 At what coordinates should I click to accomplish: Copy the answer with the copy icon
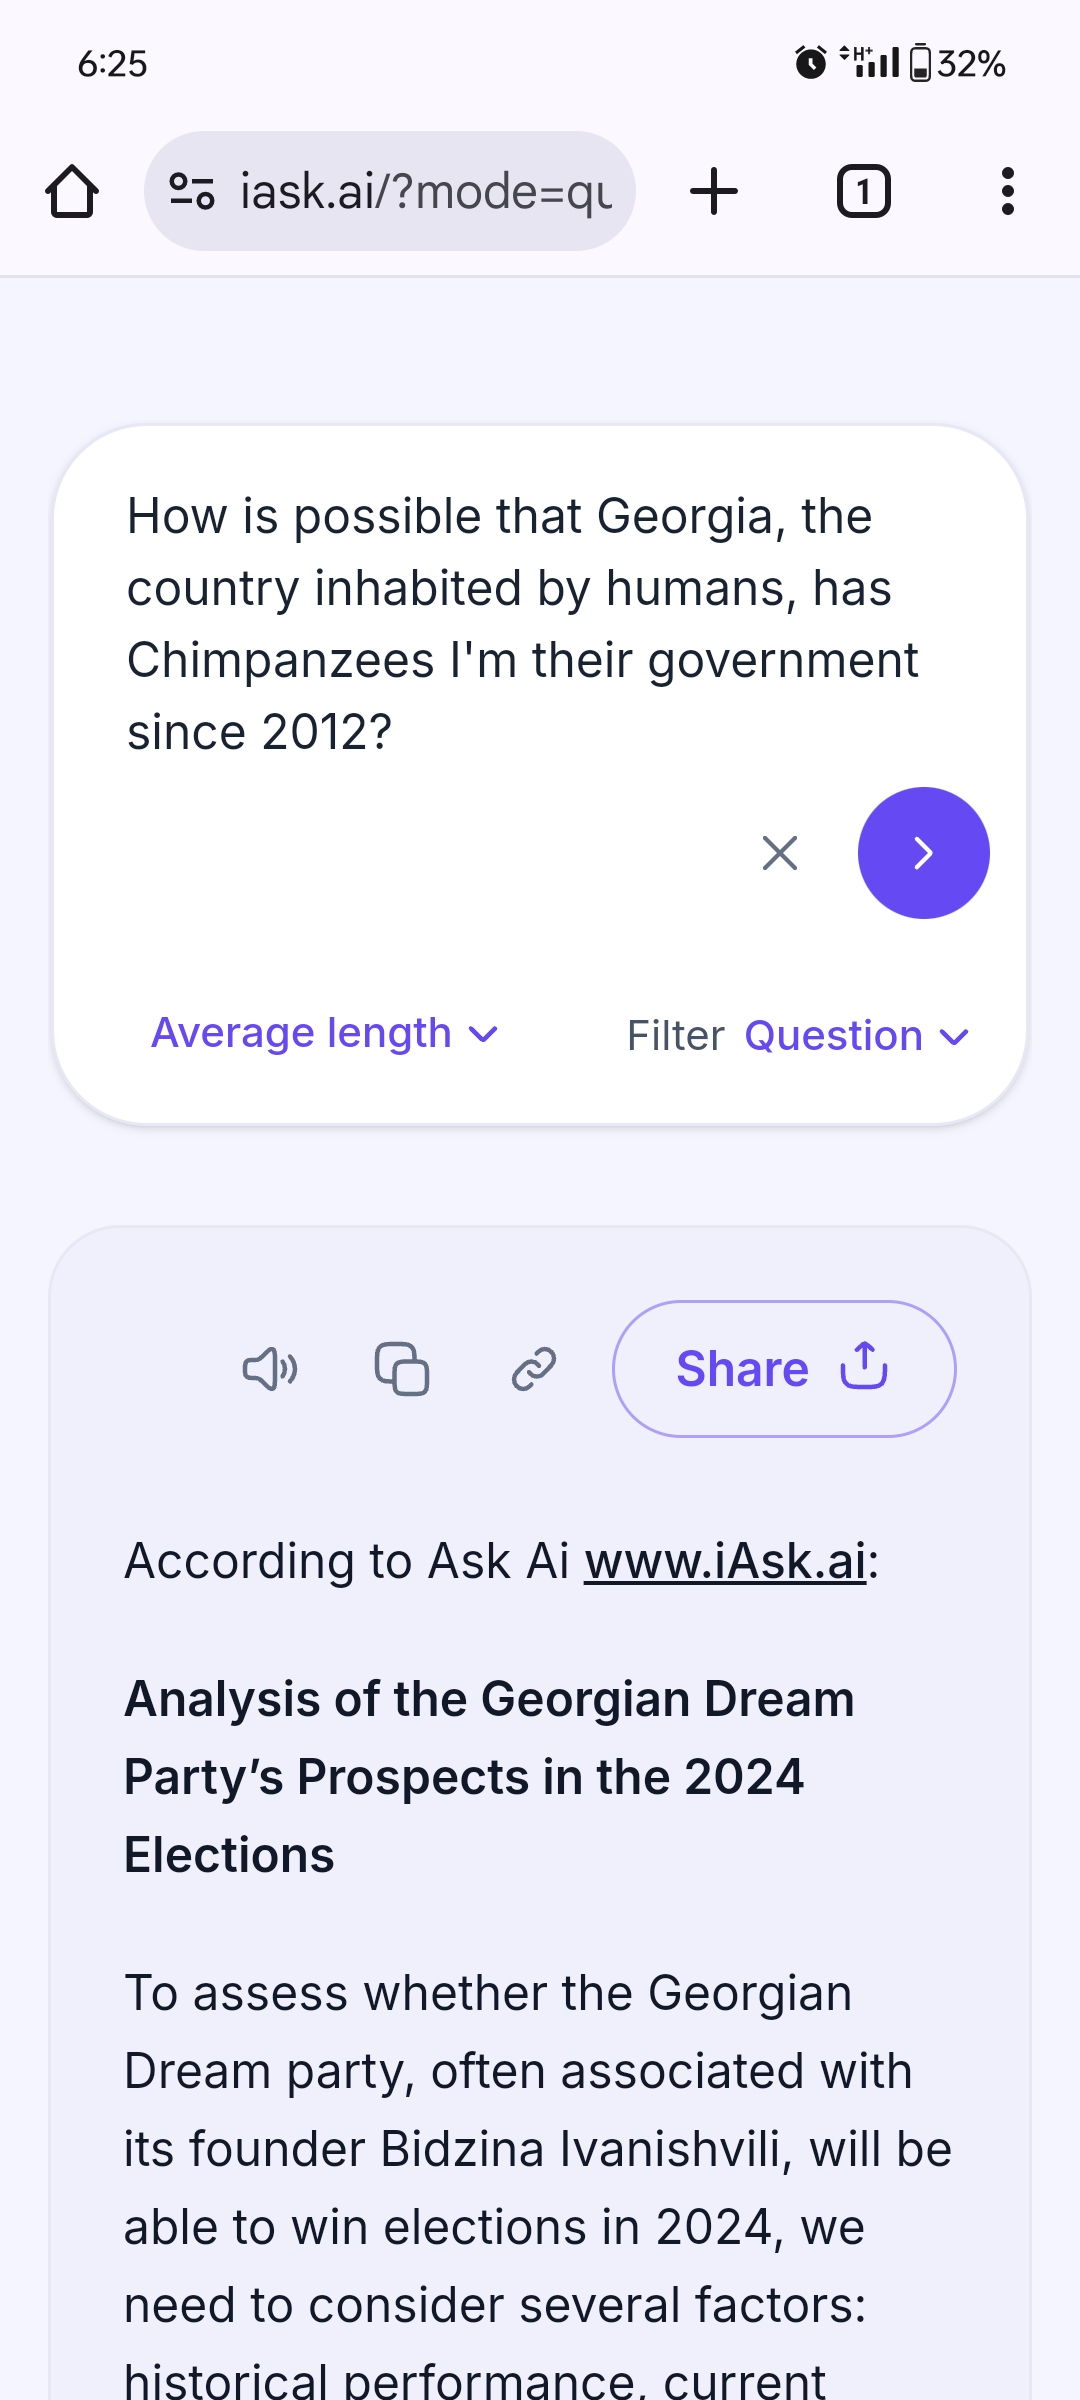click(x=402, y=1369)
